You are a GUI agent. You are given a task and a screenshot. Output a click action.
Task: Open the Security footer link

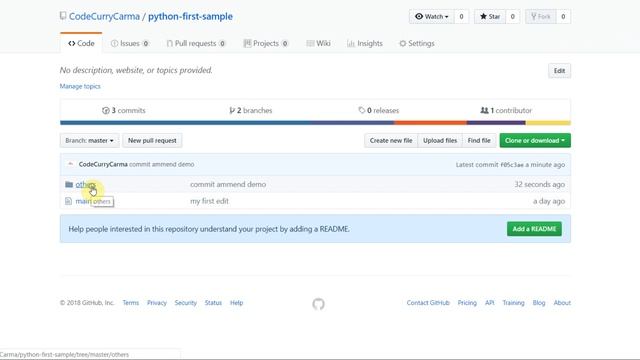(x=186, y=303)
